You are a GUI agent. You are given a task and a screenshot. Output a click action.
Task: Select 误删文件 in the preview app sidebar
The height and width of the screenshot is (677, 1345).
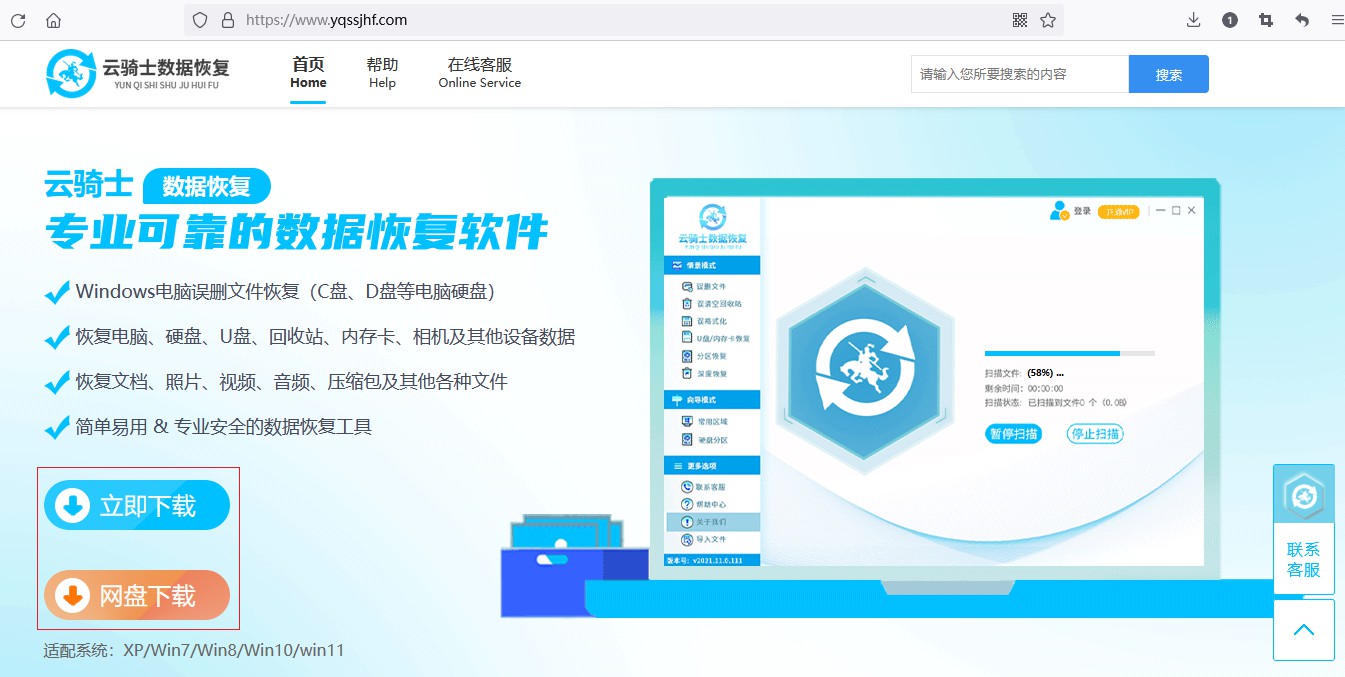coord(704,287)
